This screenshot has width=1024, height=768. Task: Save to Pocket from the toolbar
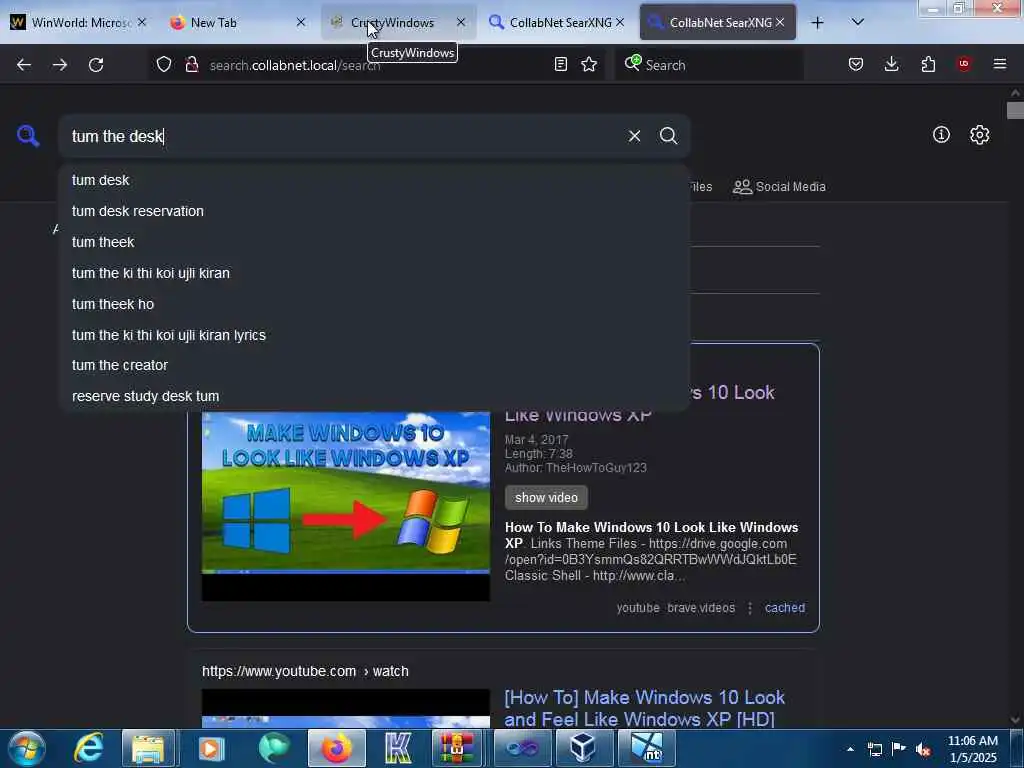pos(856,64)
